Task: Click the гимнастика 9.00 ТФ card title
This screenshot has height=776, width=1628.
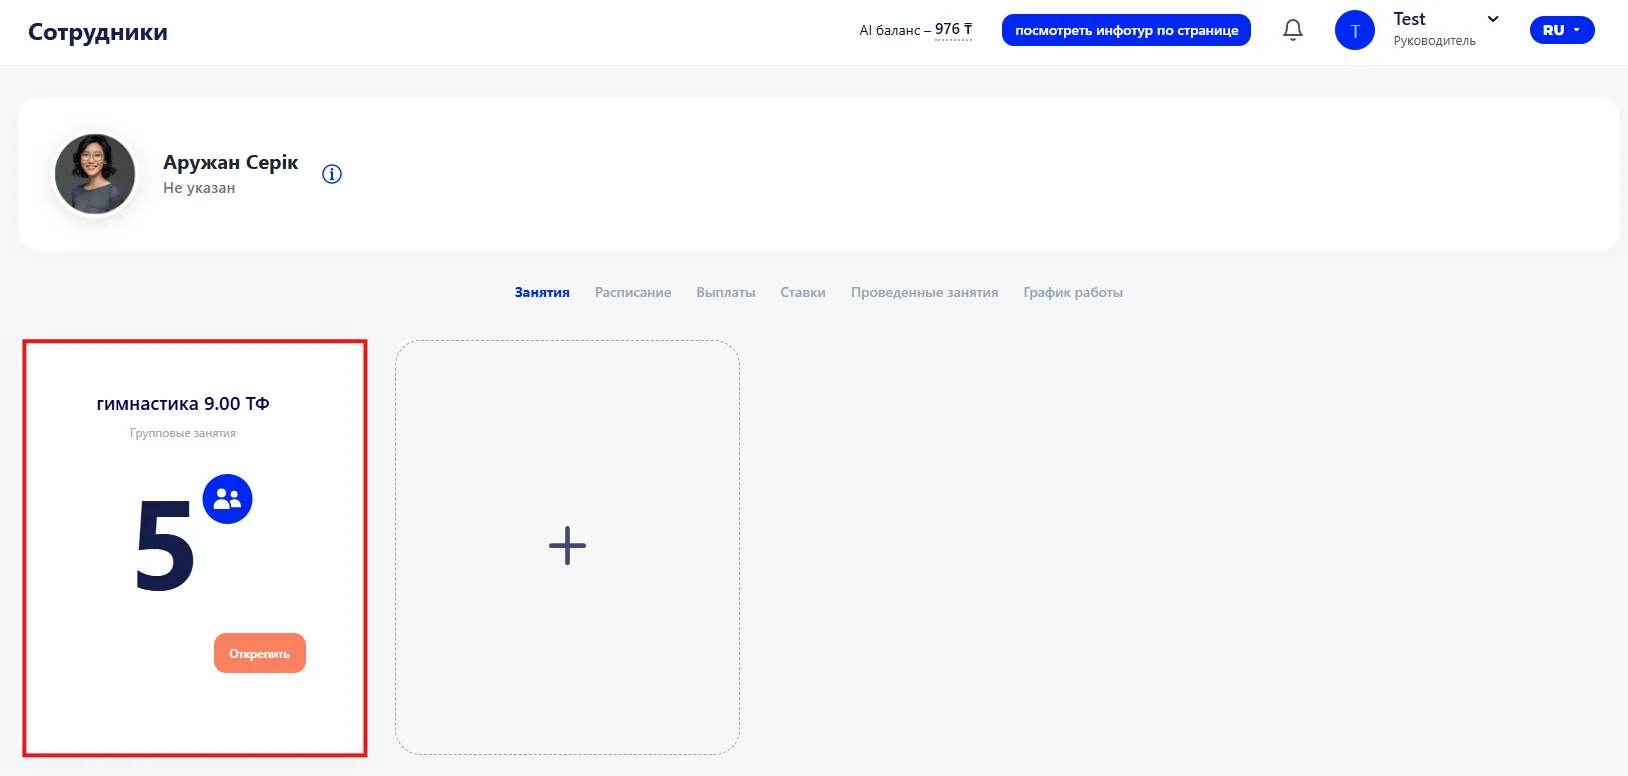Action: coord(183,404)
